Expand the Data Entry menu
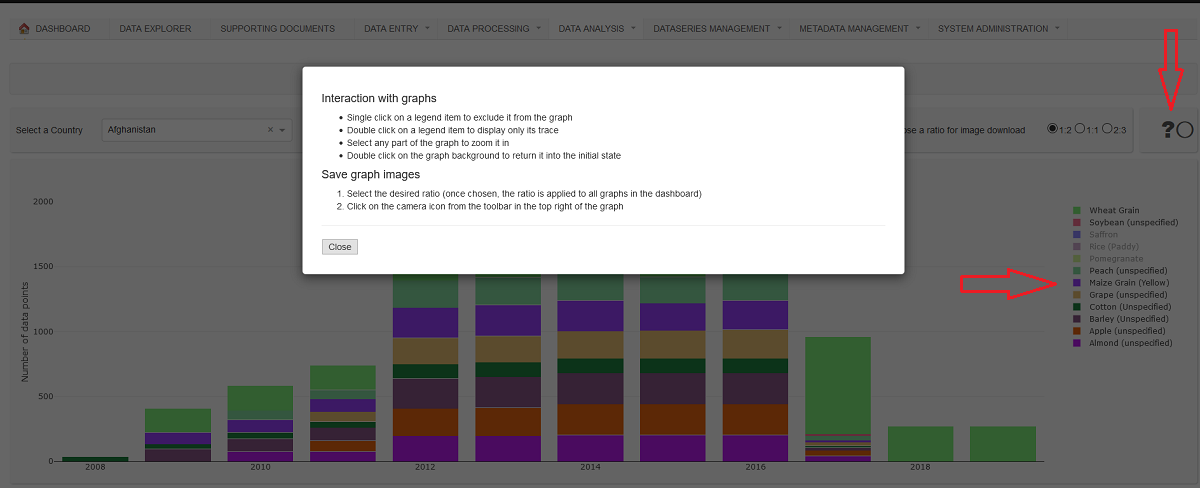 click(396, 28)
